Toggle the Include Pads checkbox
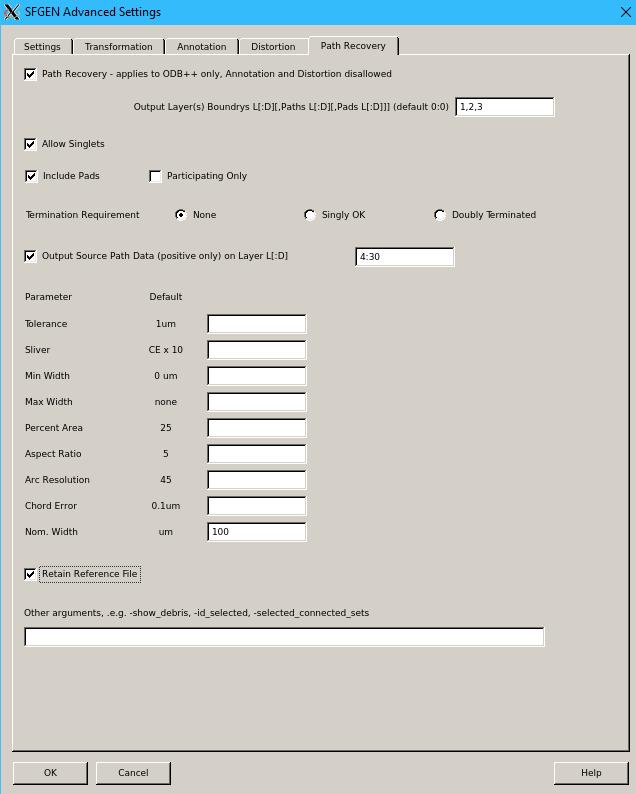This screenshot has height=794, width=636. pos(31,176)
